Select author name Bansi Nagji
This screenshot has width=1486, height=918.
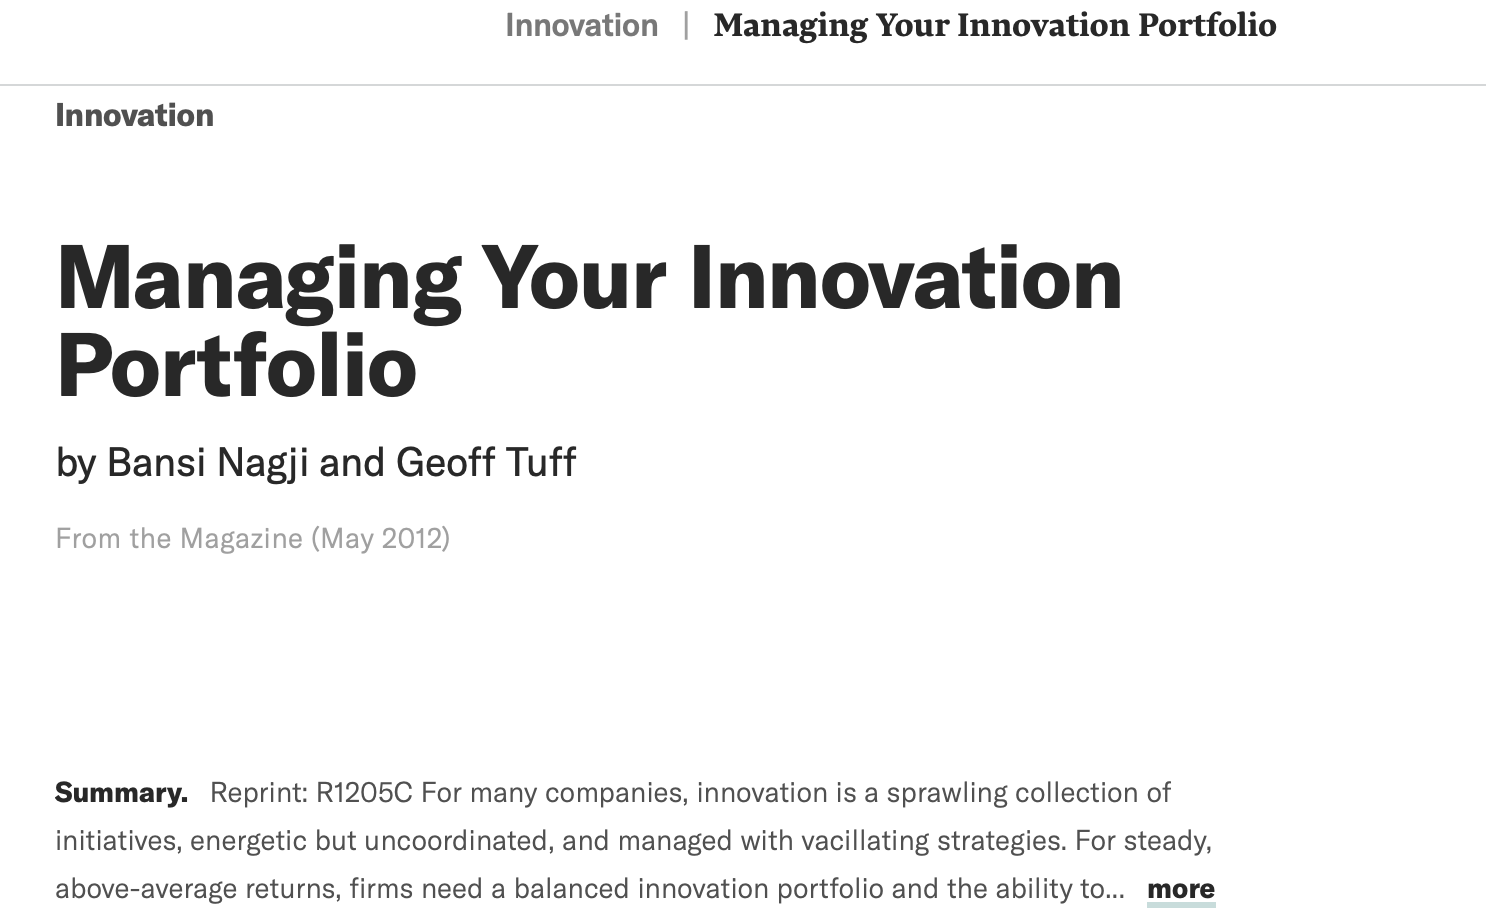207,463
